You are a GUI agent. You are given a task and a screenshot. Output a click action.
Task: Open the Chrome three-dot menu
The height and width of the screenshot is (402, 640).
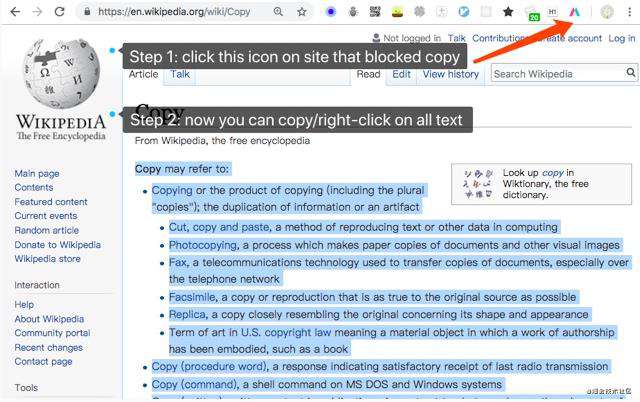pos(630,11)
